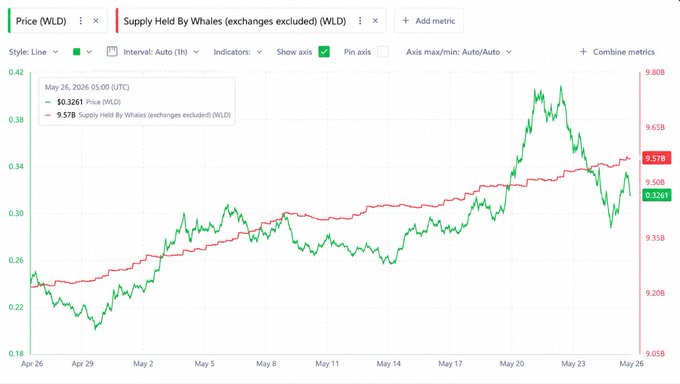Screen dimensions: 680x384
Task: Click the May 26, 2026 05:00 (UTC) timestamp
Action: 87,87
